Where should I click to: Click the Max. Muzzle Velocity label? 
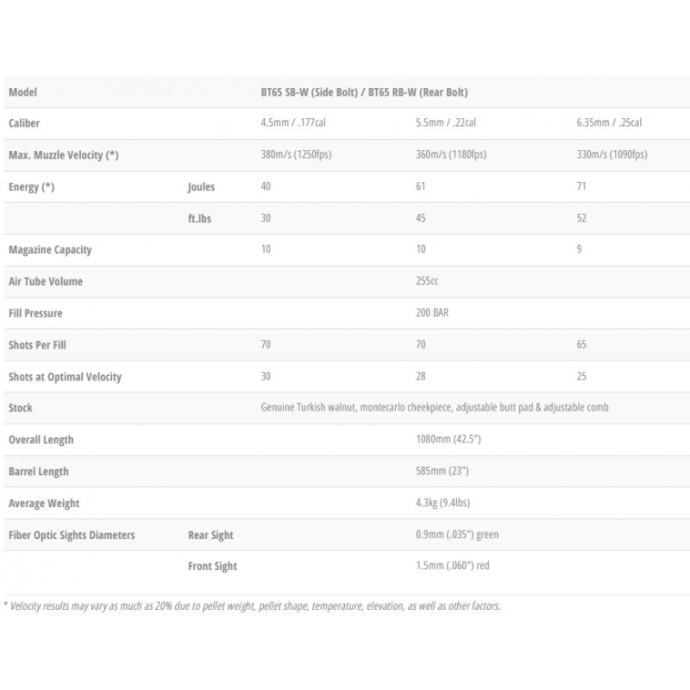(64, 155)
